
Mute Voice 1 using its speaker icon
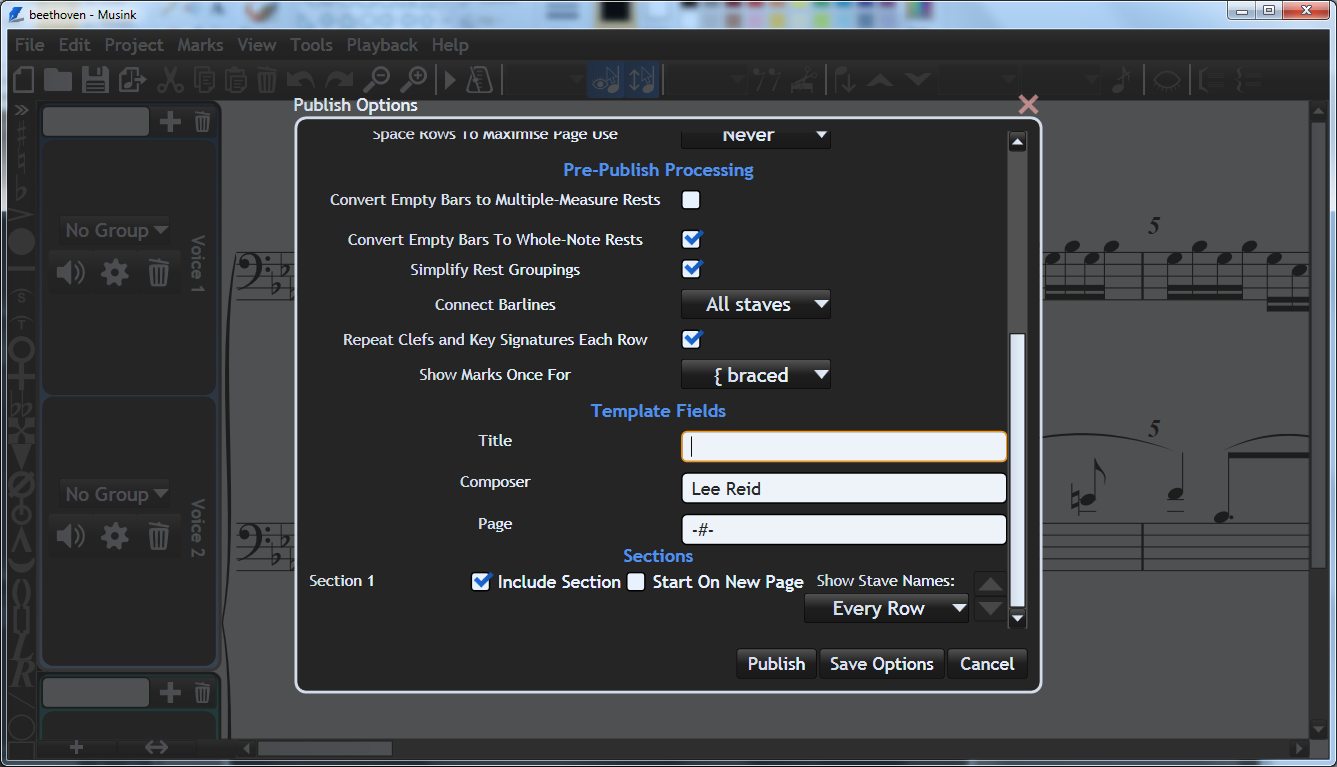[71, 273]
